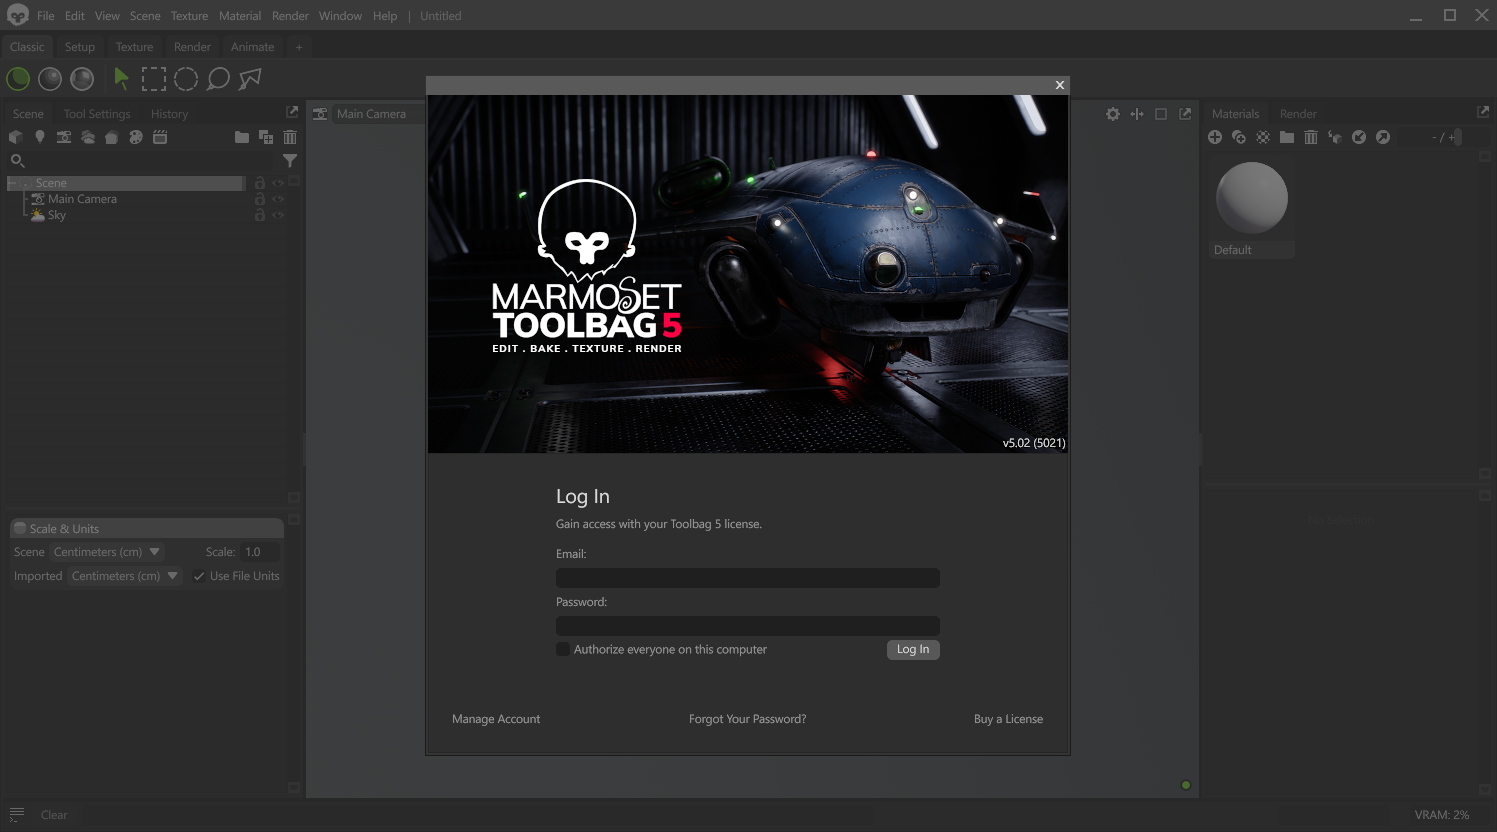Viewport: 1497px width, 832px height.
Task: Click the scene filter funnel icon
Action: 290,161
